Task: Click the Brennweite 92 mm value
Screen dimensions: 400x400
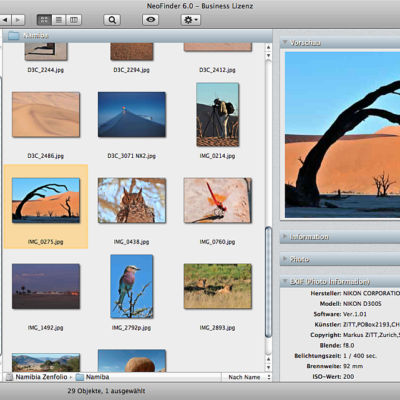Action: (x=353, y=366)
